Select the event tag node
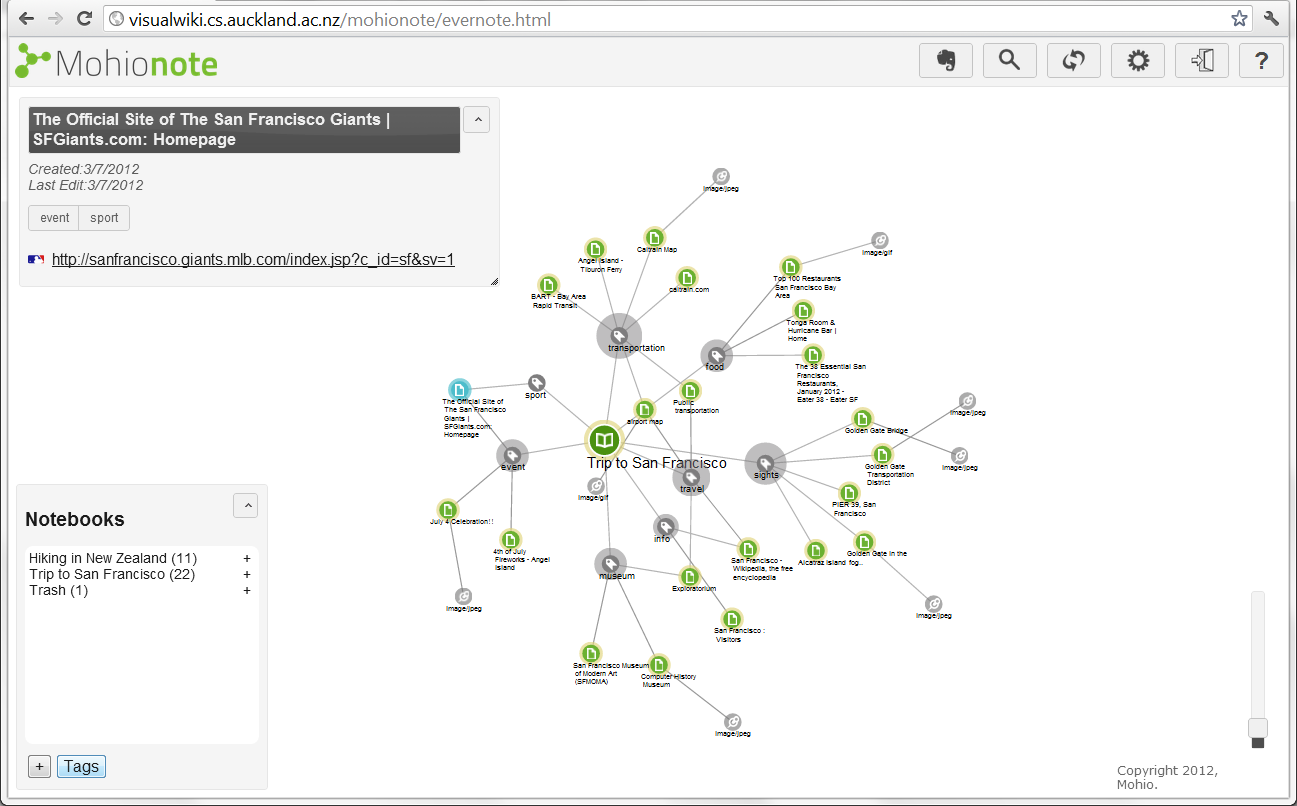The width and height of the screenshot is (1297, 806). pyautogui.click(x=512, y=455)
